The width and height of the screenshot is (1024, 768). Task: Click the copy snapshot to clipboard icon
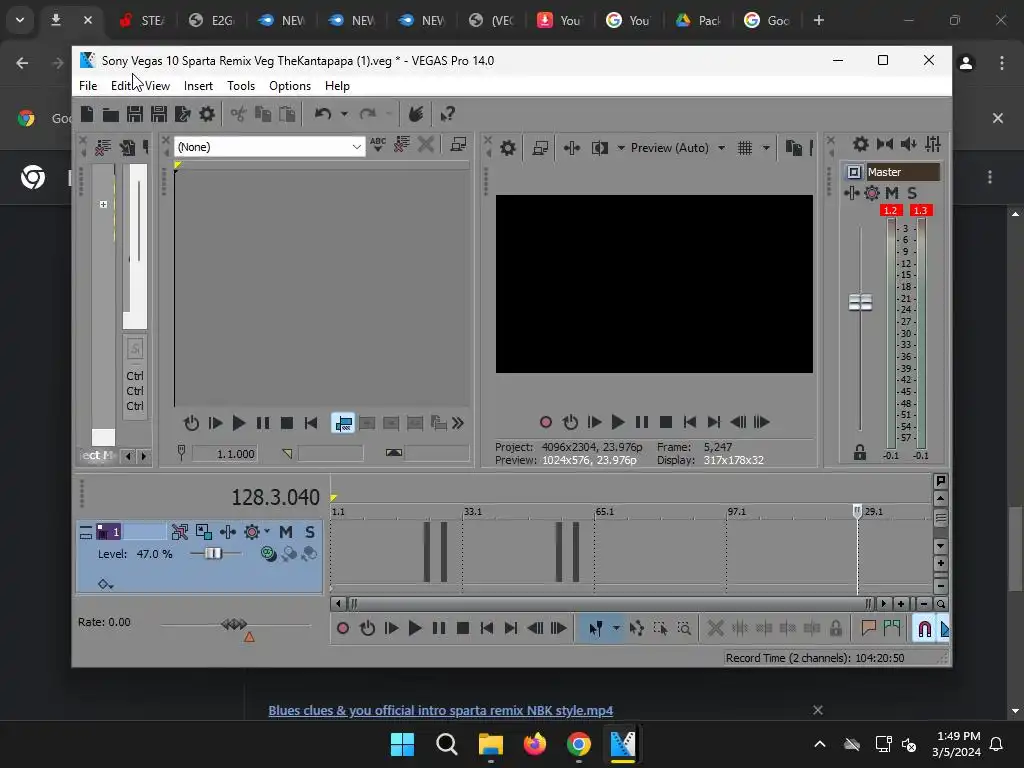(793, 148)
